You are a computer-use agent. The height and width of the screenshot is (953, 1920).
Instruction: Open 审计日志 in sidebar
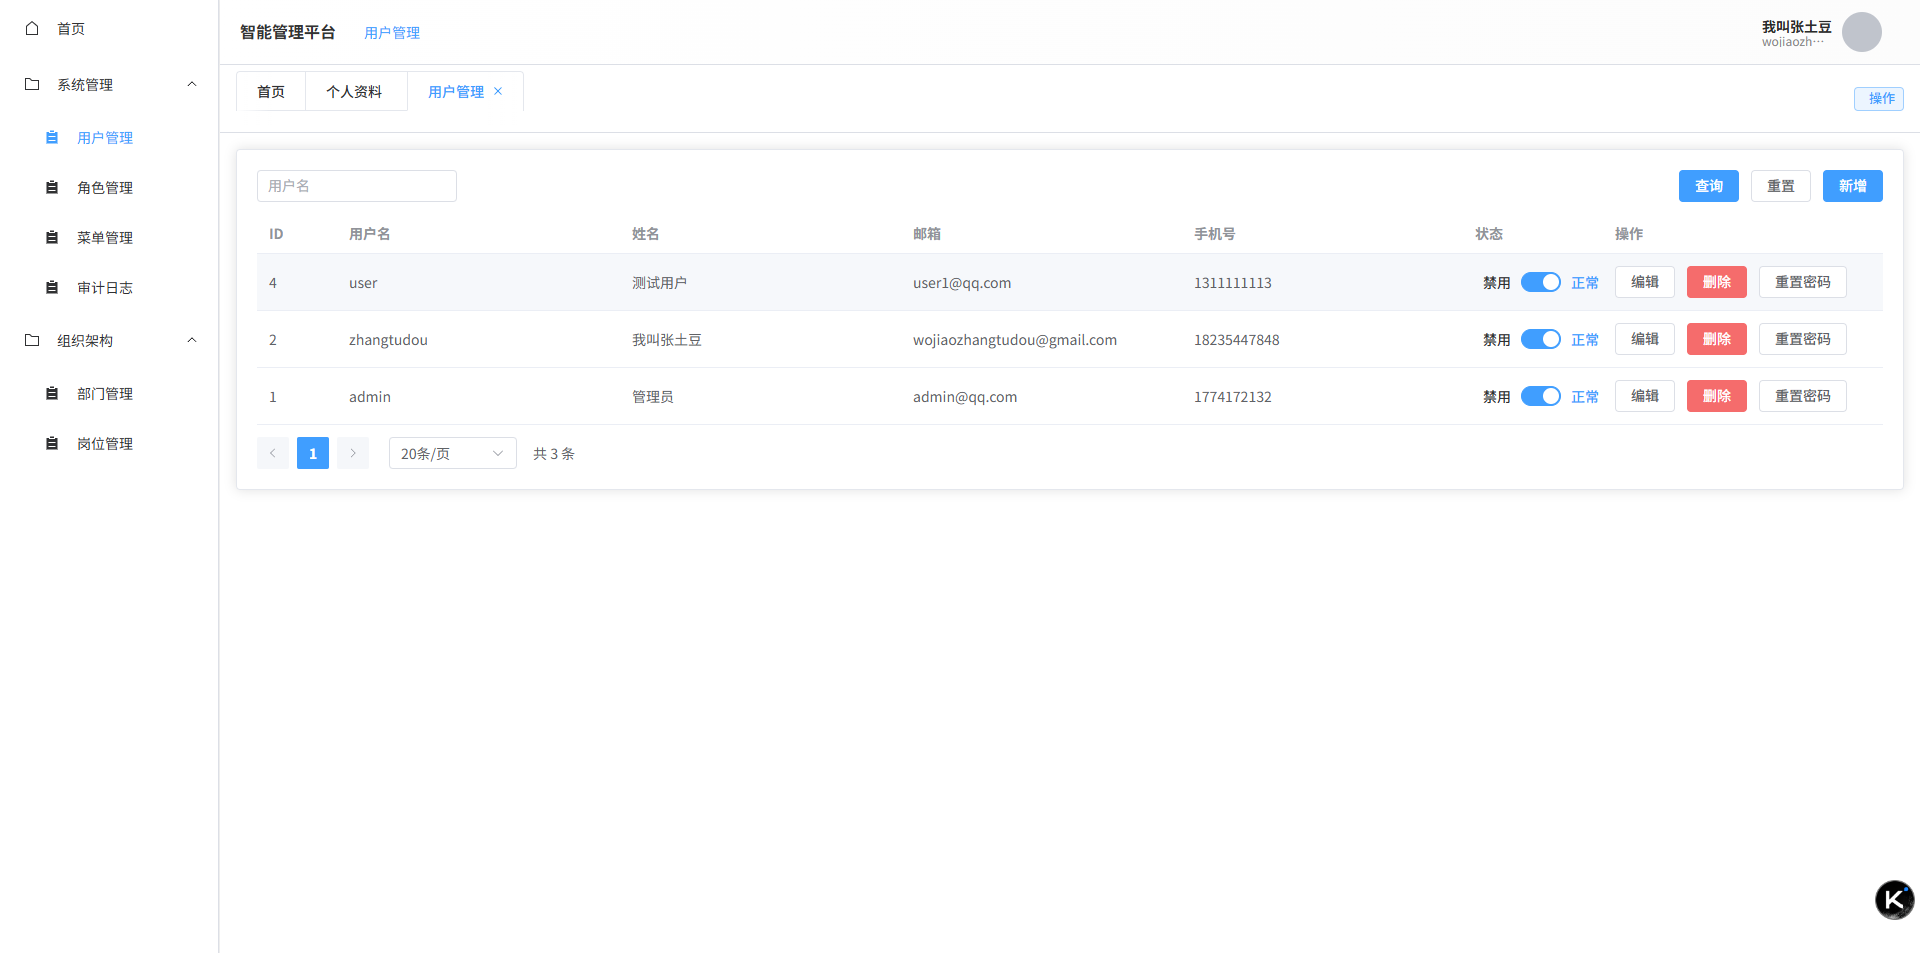[x=109, y=287]
